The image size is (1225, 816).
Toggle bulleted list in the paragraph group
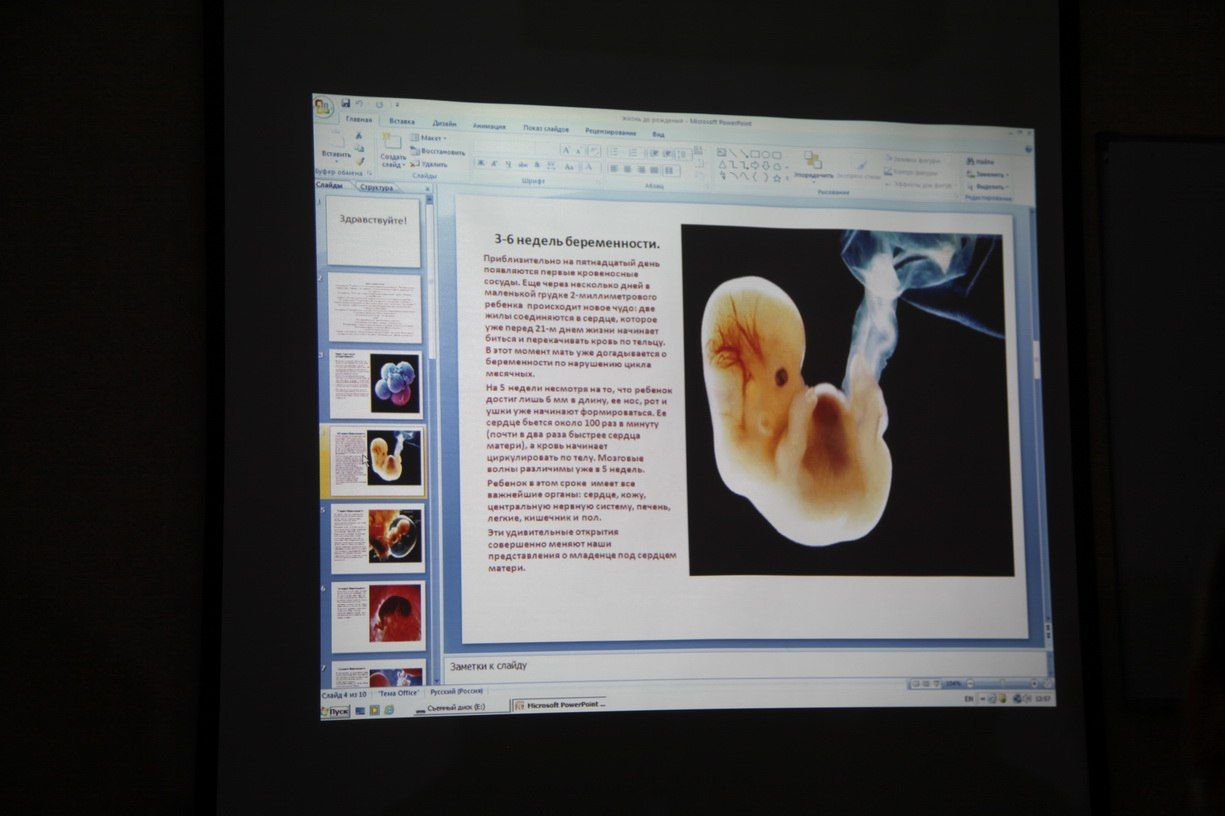pyautogui.click(x=613, y=152)
